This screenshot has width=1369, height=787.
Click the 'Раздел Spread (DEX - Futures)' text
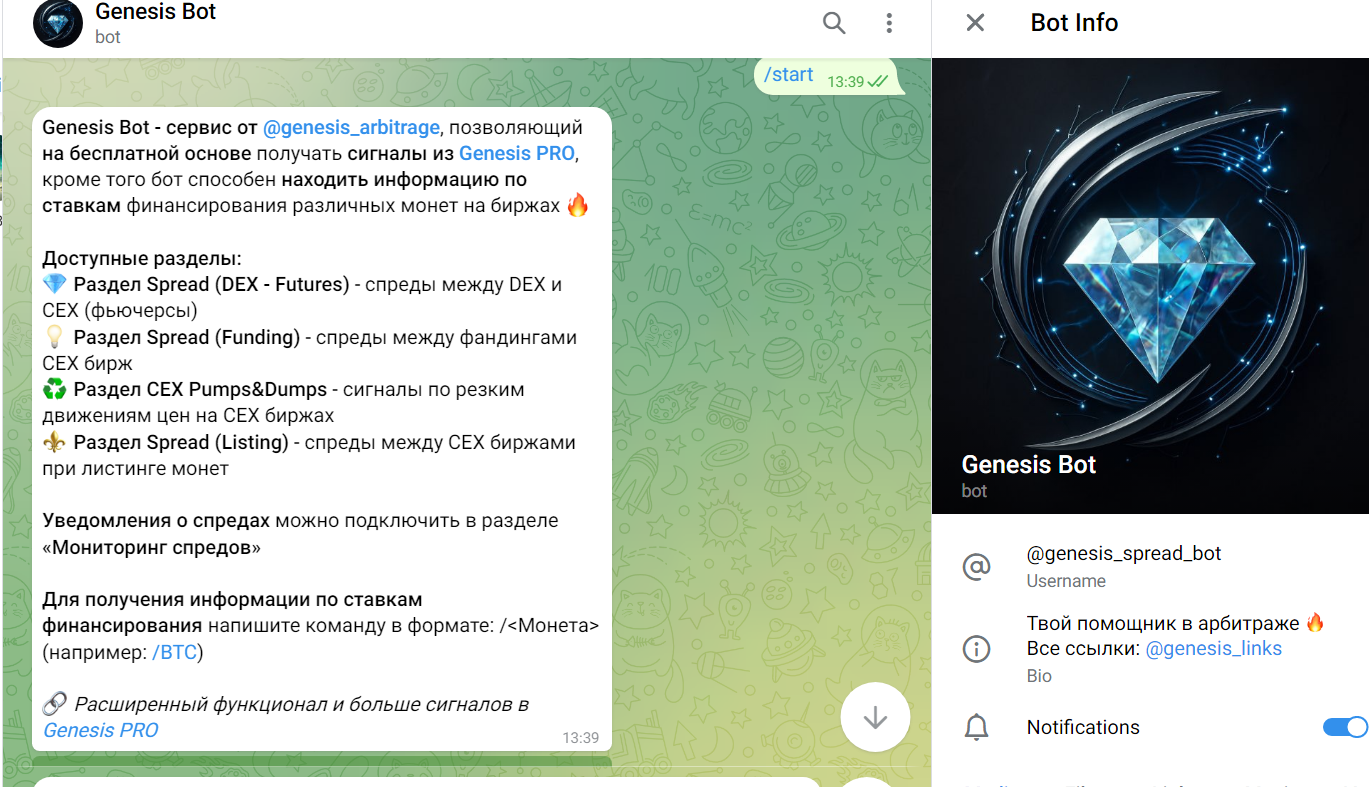coord(212,285)
